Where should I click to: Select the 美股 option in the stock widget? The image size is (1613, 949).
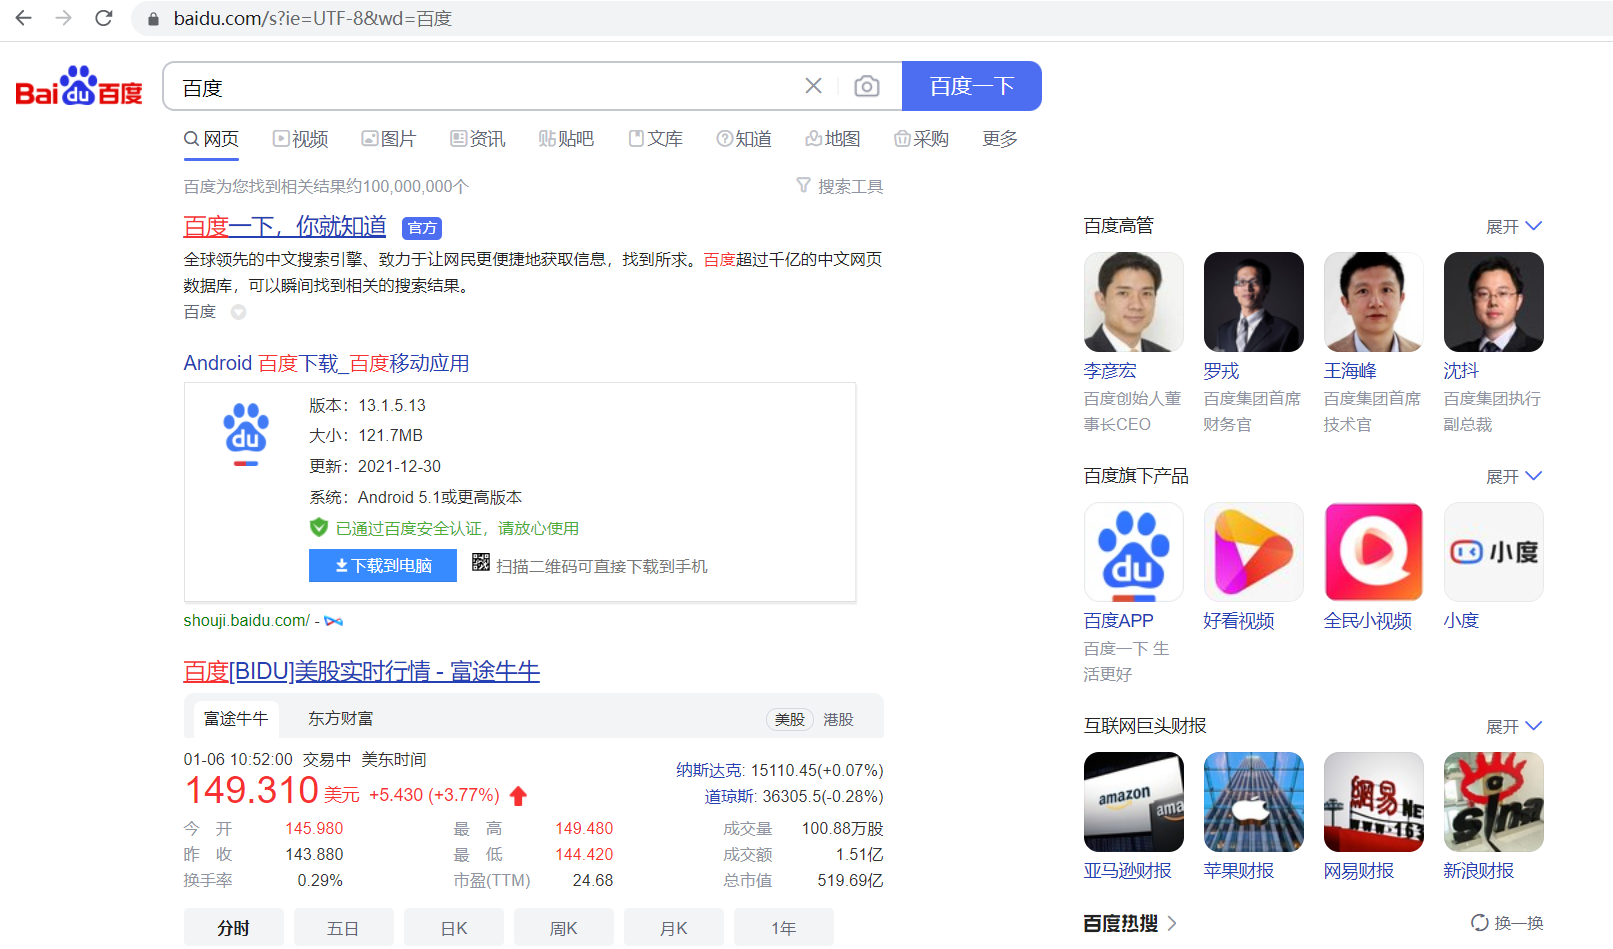pos(789,718)
